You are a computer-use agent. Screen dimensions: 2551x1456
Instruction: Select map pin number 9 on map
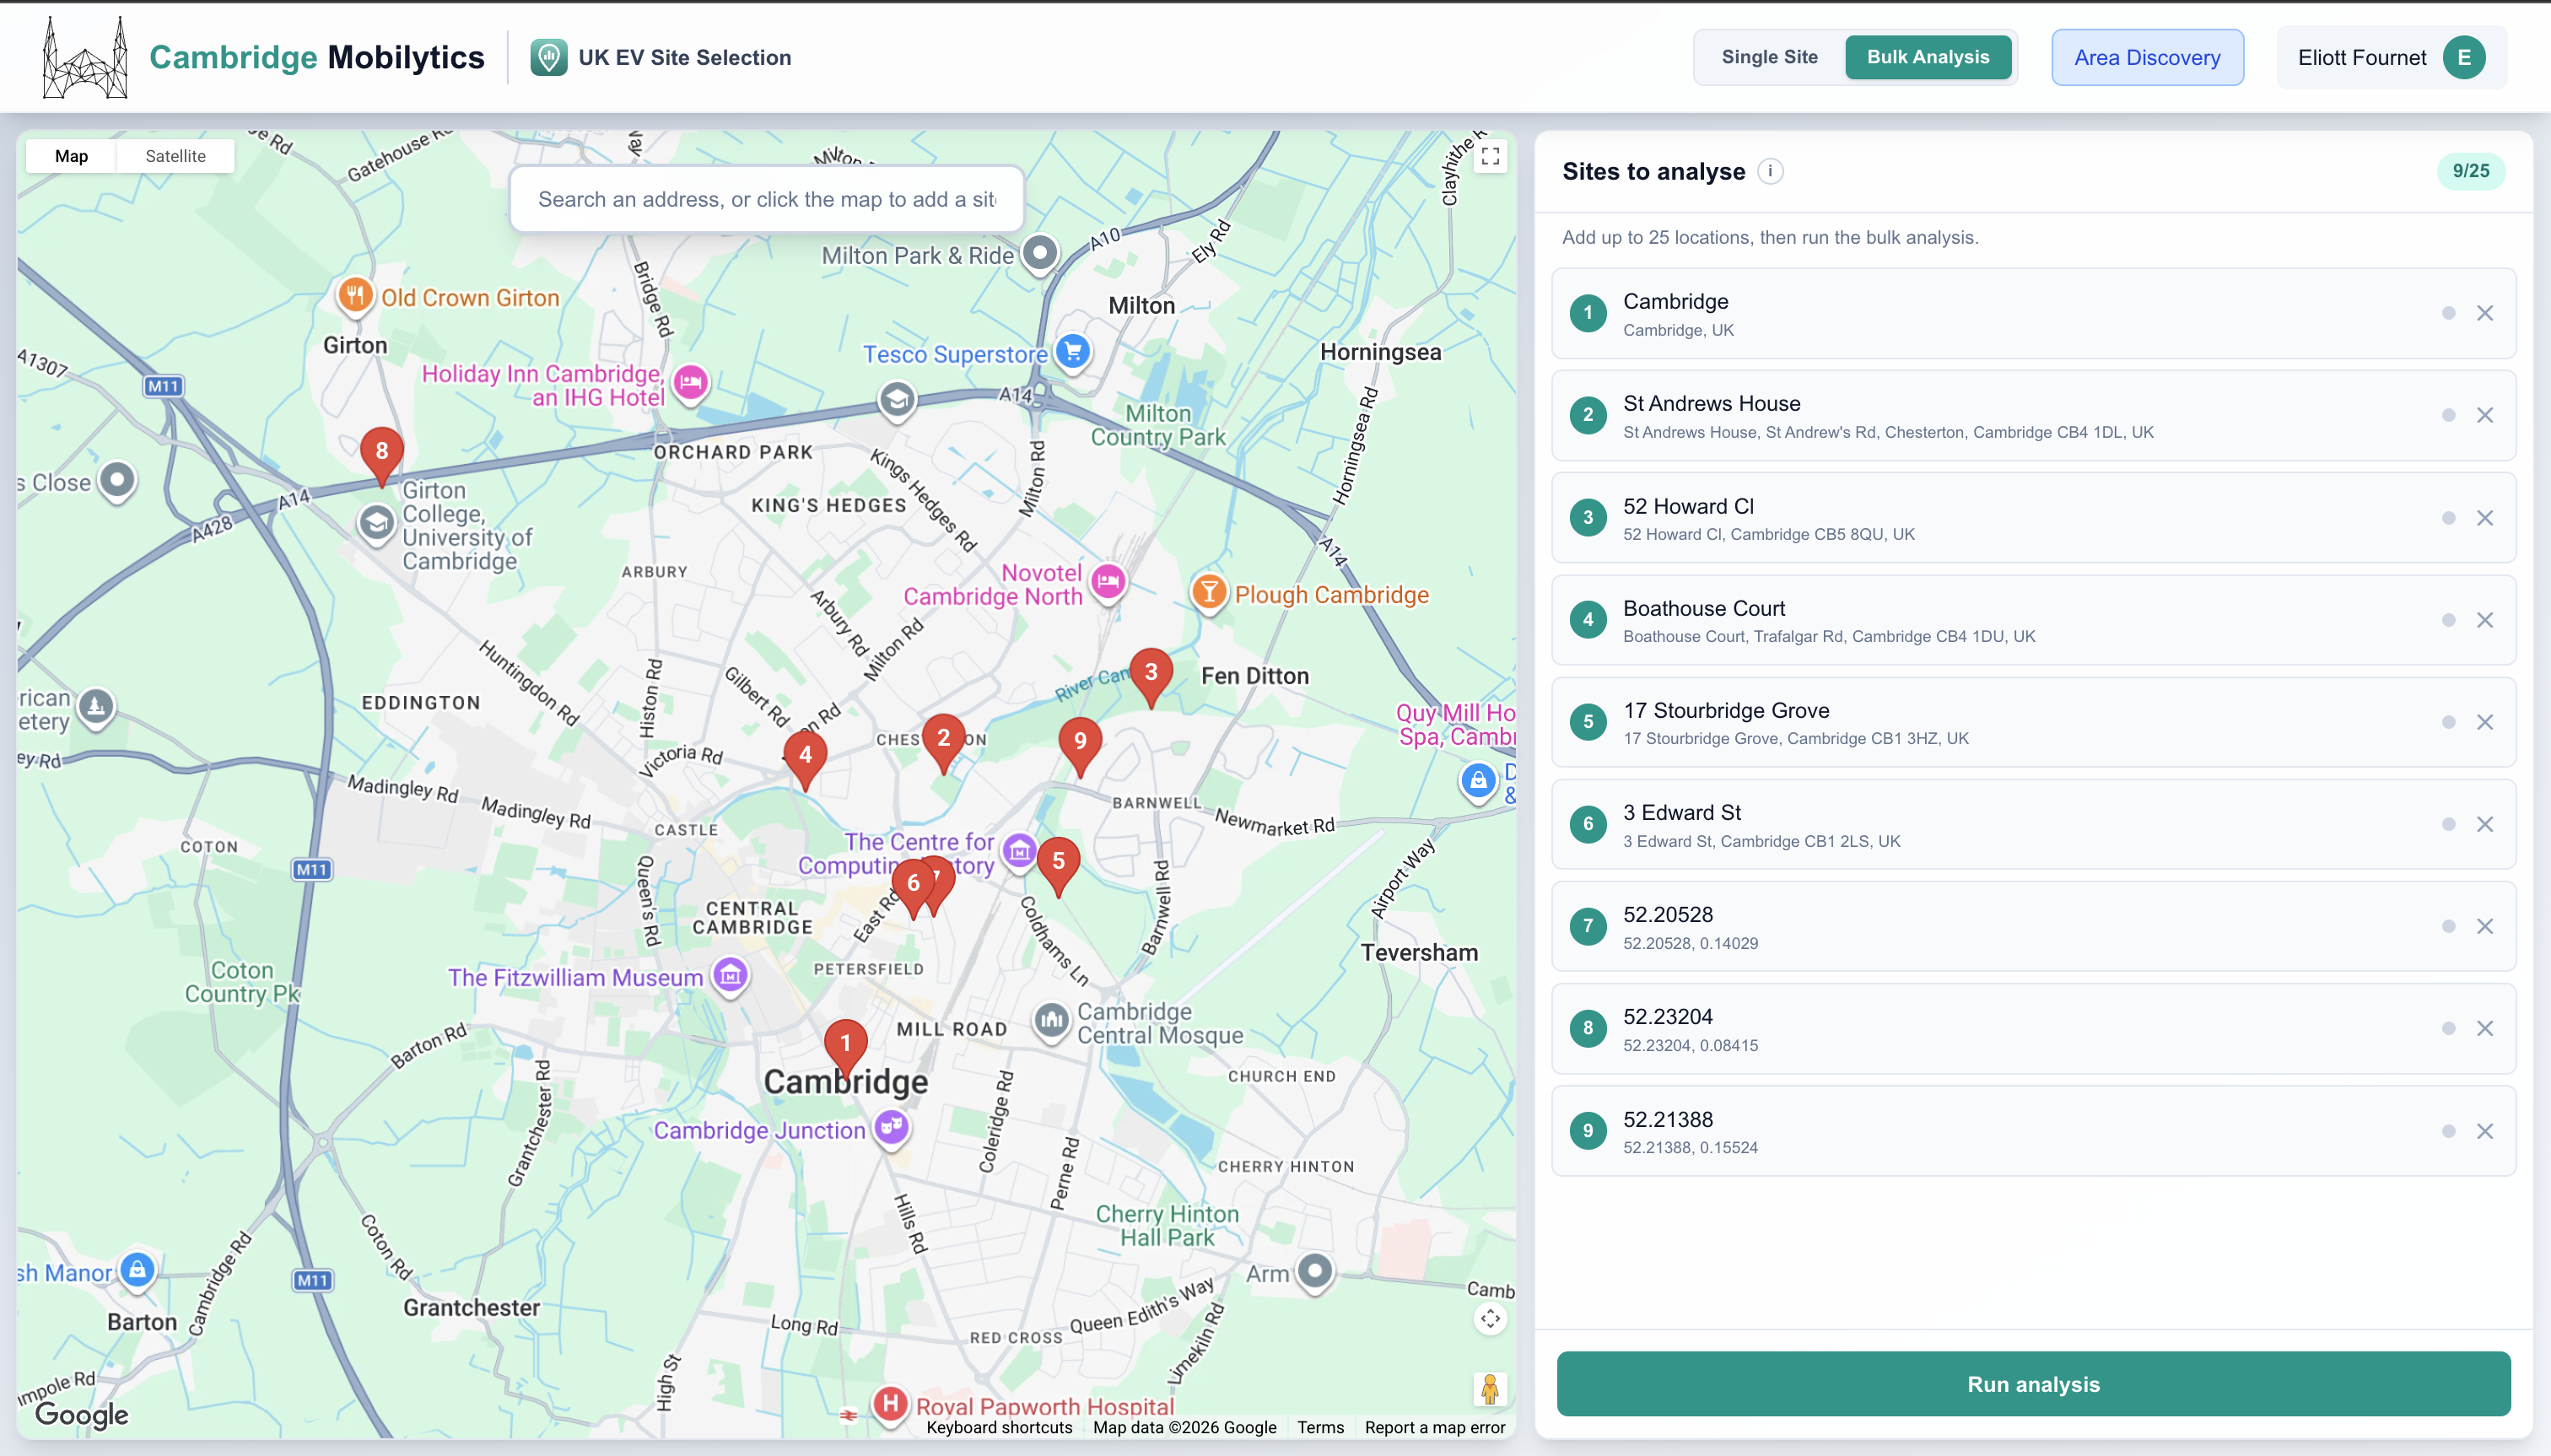click(1080, 746)
